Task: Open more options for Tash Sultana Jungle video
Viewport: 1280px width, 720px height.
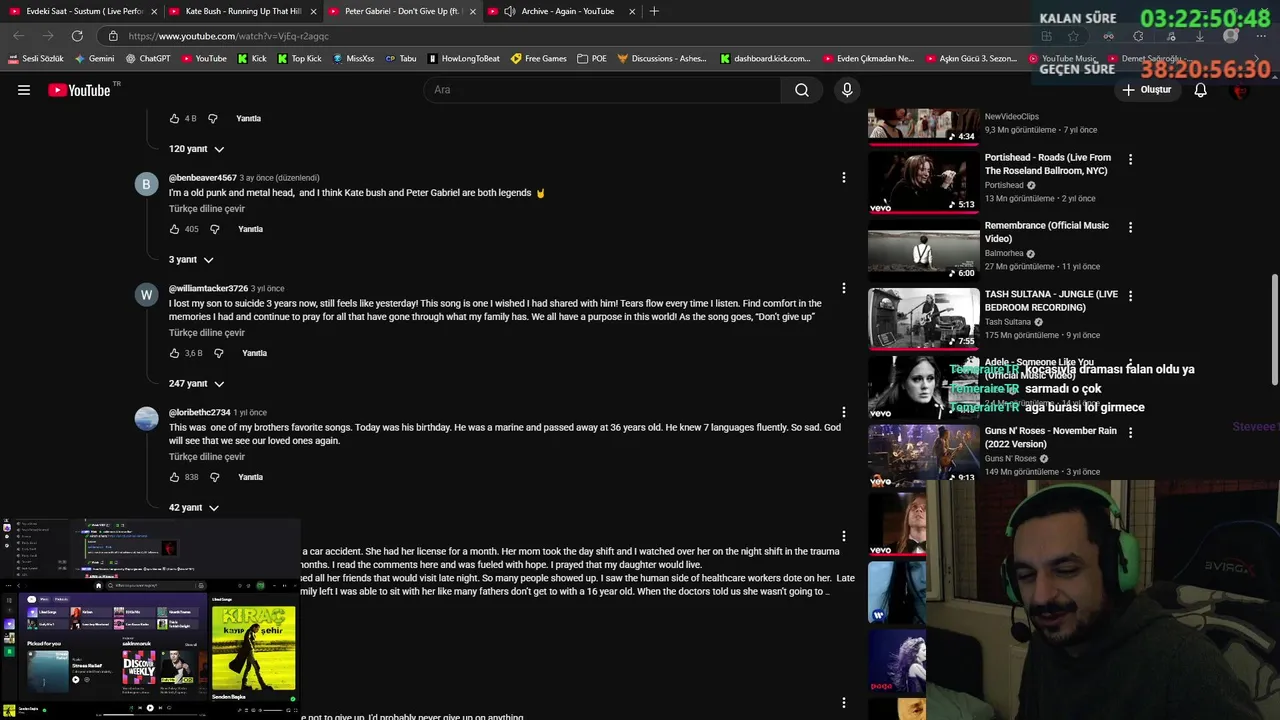Action: click(x=1130, y=296)
